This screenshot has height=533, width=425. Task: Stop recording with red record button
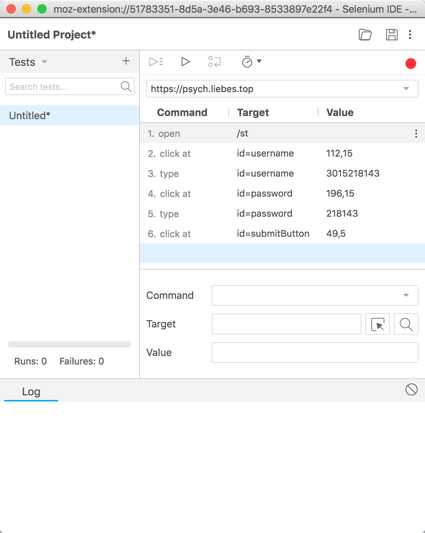411,64
